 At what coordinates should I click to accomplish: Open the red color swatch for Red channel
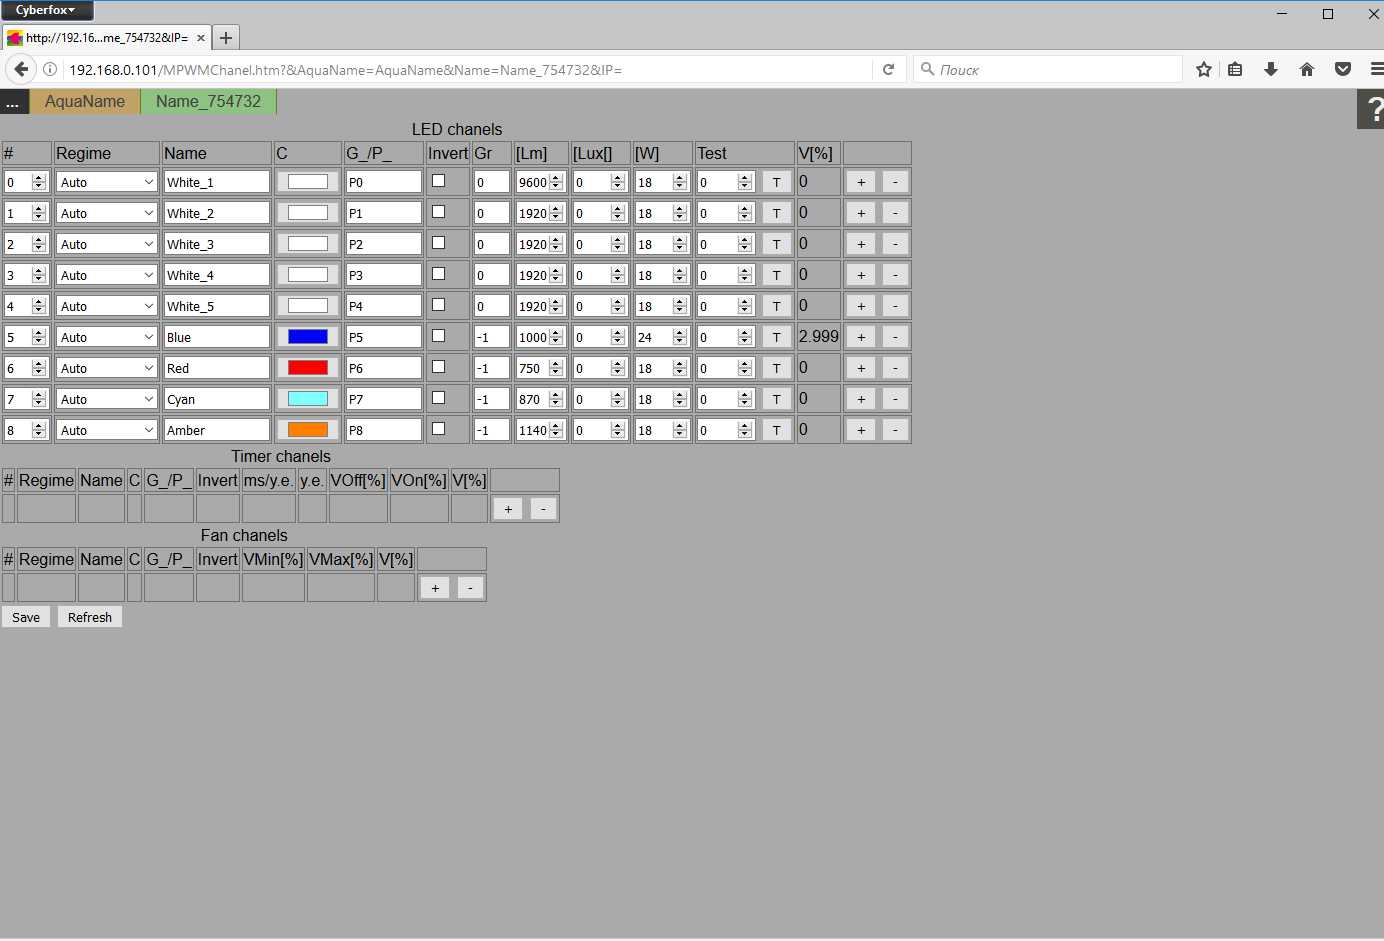point(308,368)
